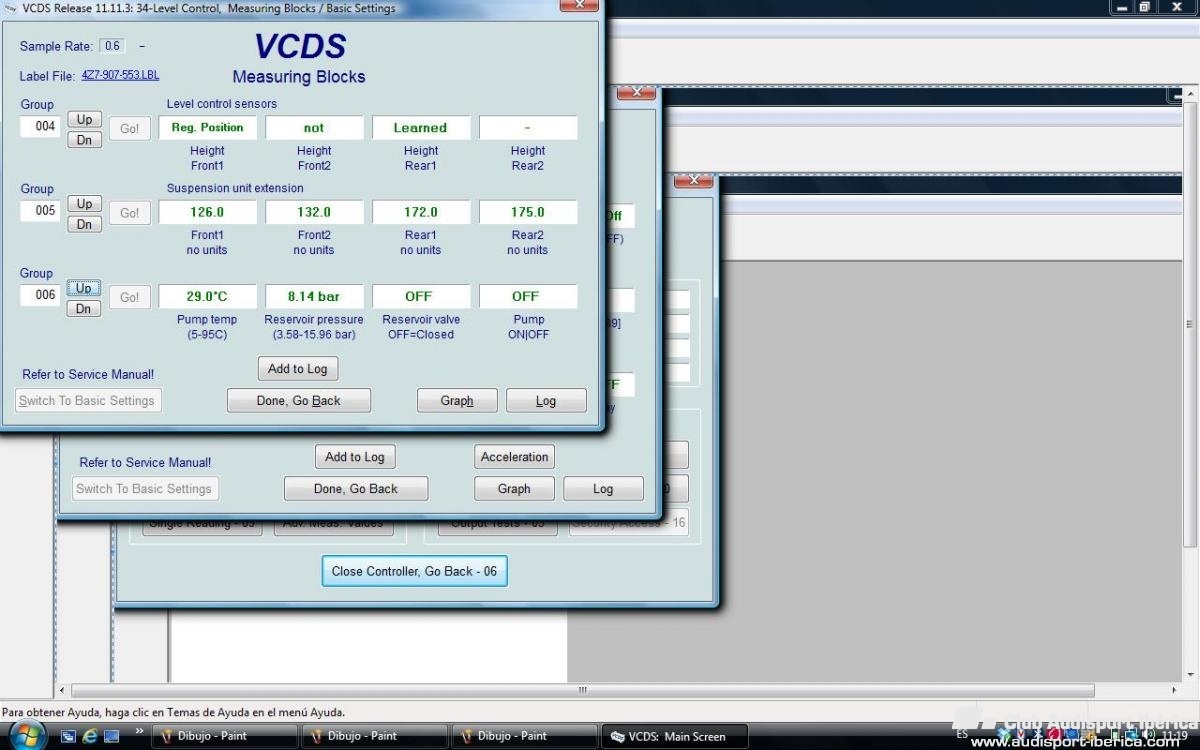Open Internet Explorer from Quick Launch
This screenshot has width=1200, height=750.
90,736
